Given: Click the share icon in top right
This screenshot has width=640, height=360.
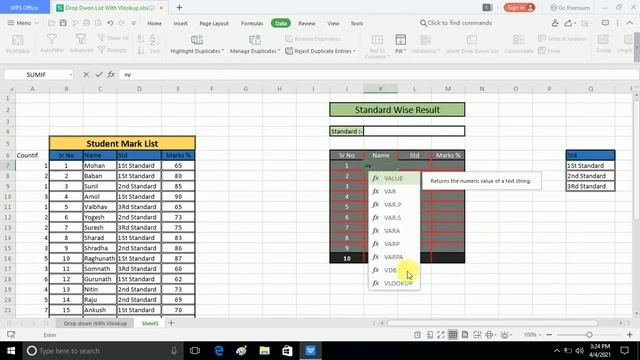Looking at the screenshot, I should pos(568,23).
